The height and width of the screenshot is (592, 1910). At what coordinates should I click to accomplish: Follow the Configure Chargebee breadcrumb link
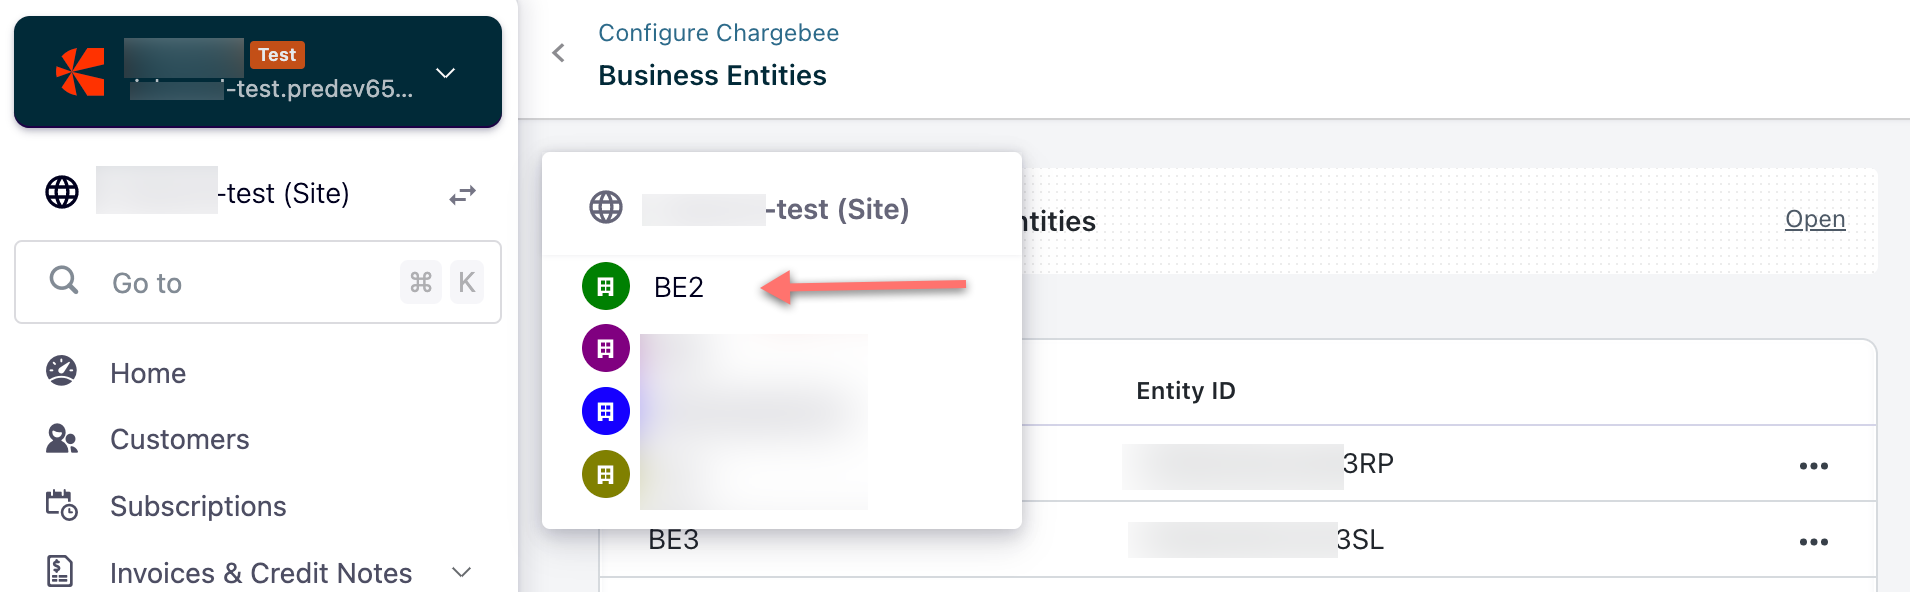coord(718,33)
